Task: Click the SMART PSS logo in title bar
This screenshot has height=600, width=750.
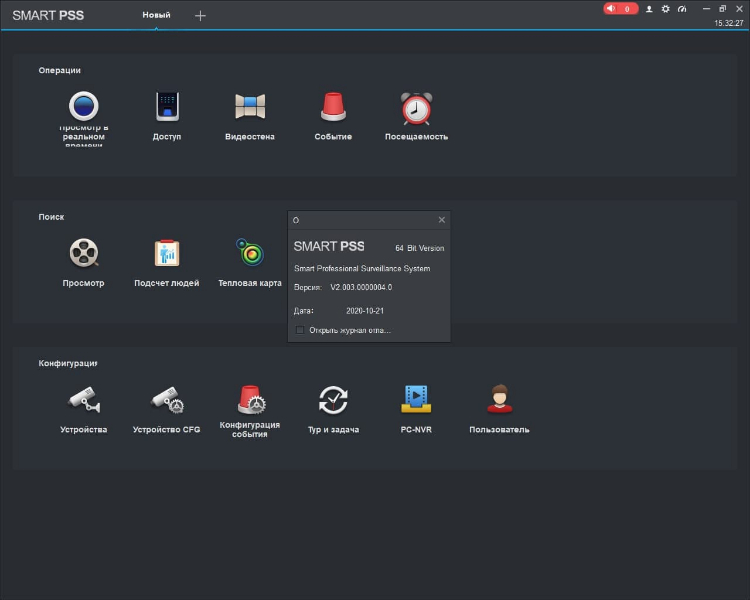Action: tap(48, 15)
